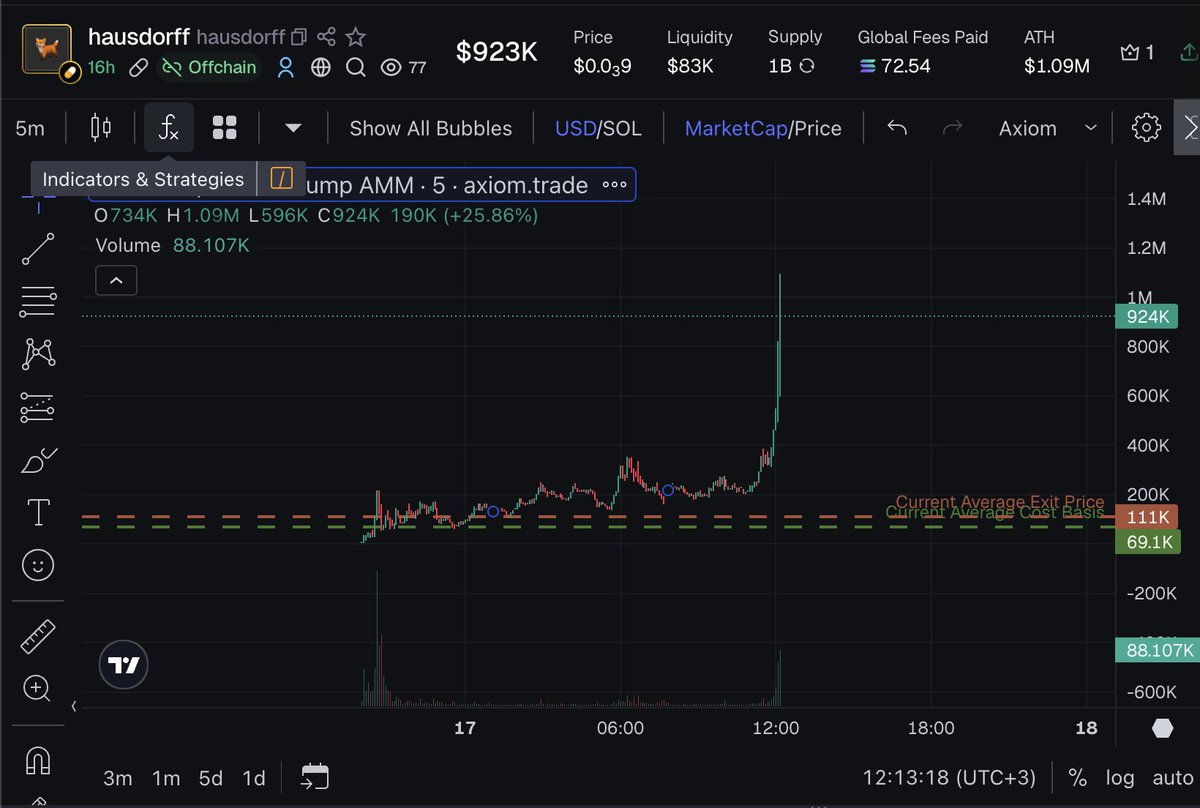Viewport: 1200px width, 808px height.
Task: Set range to 1m
Action: 166,778
